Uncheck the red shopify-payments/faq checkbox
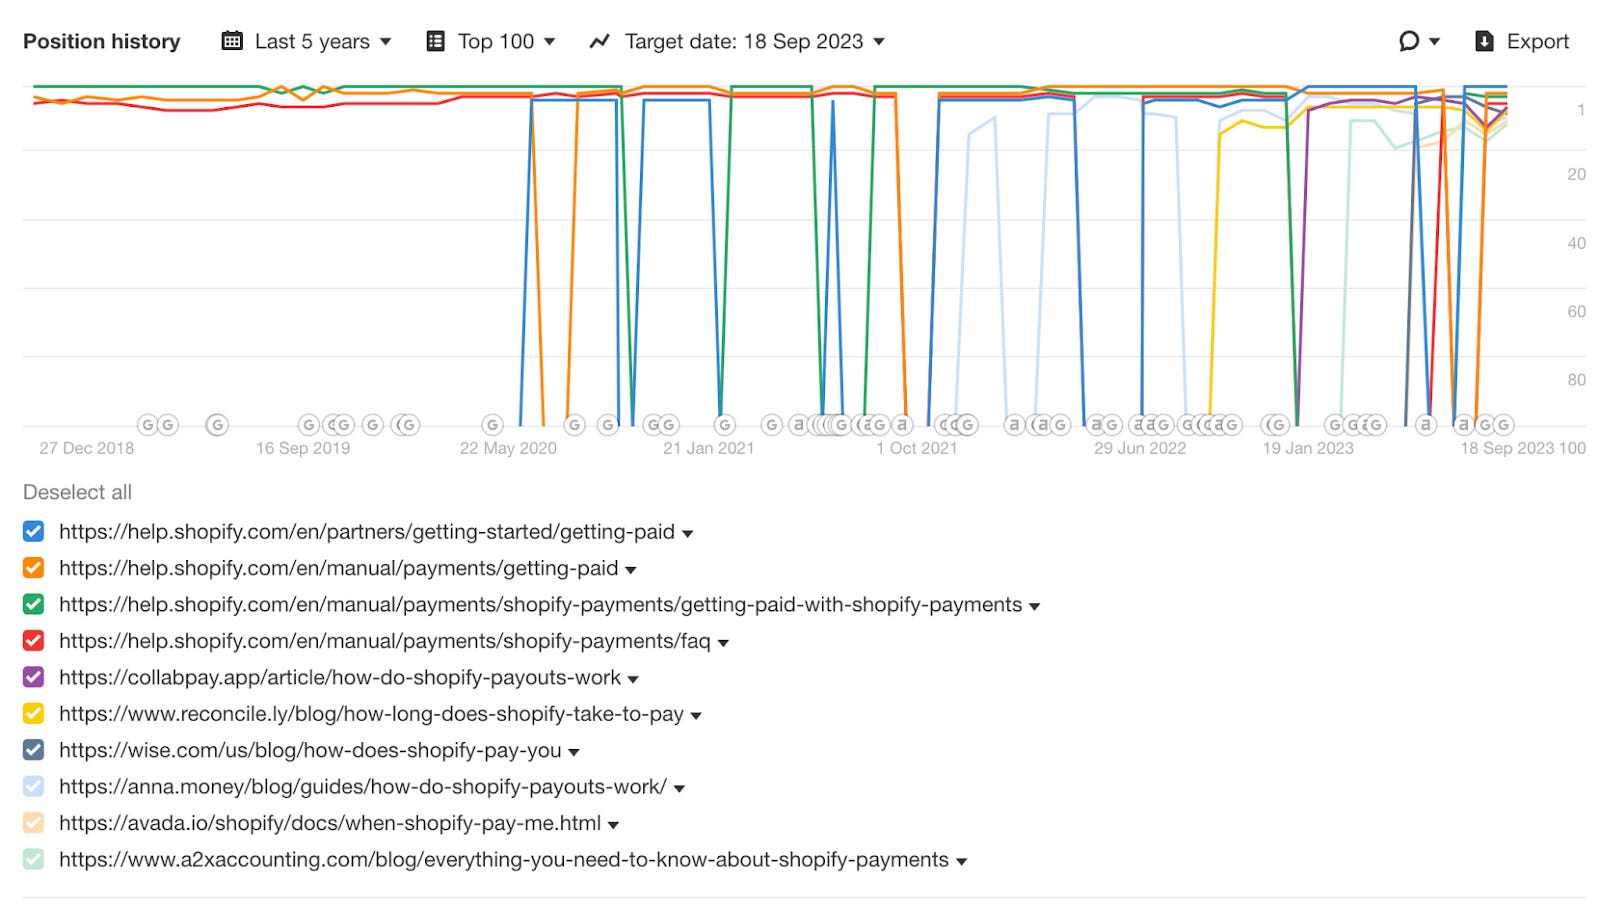 coord(33,641)
